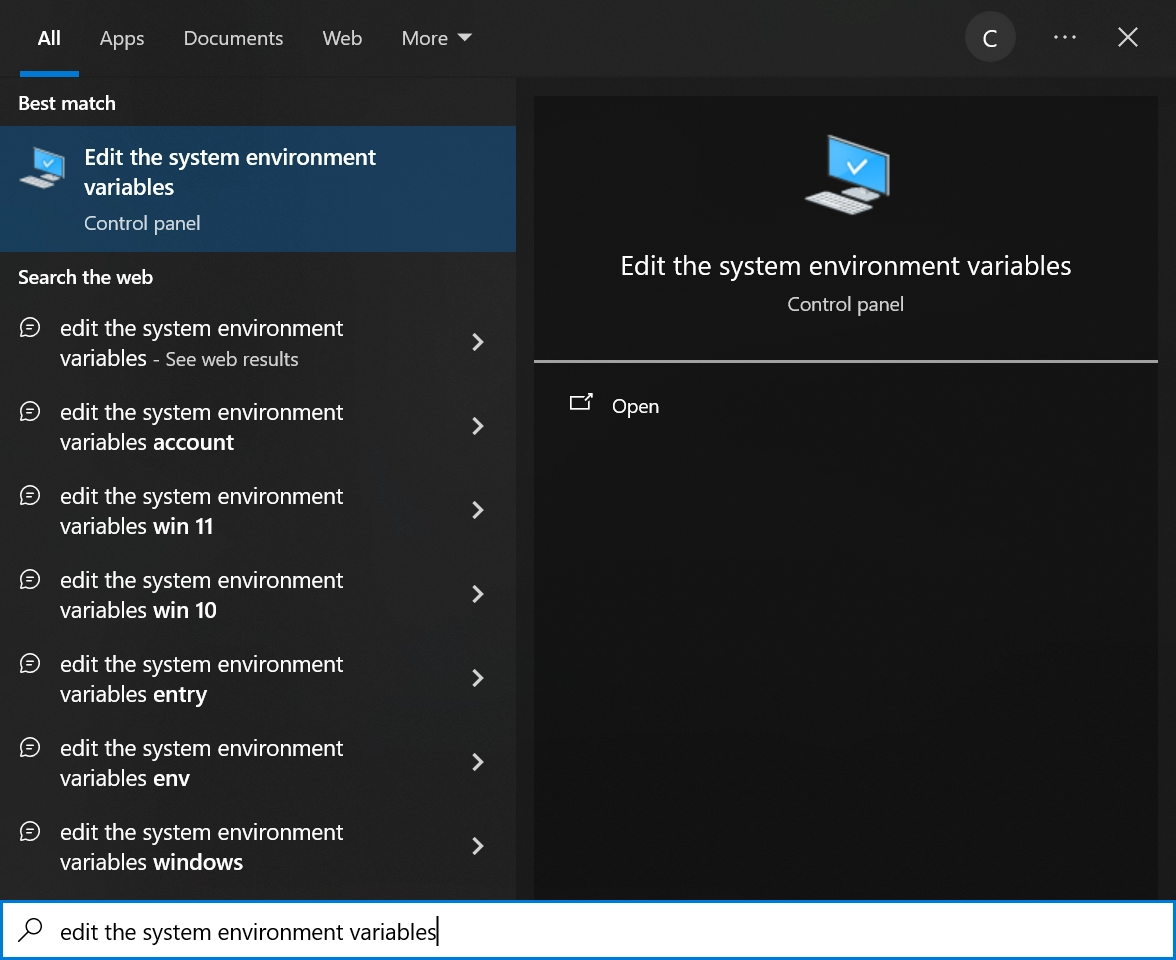Click the Open button in the preview pane
This screenshot has height=960, width=1176.
[x=634, y=406]
